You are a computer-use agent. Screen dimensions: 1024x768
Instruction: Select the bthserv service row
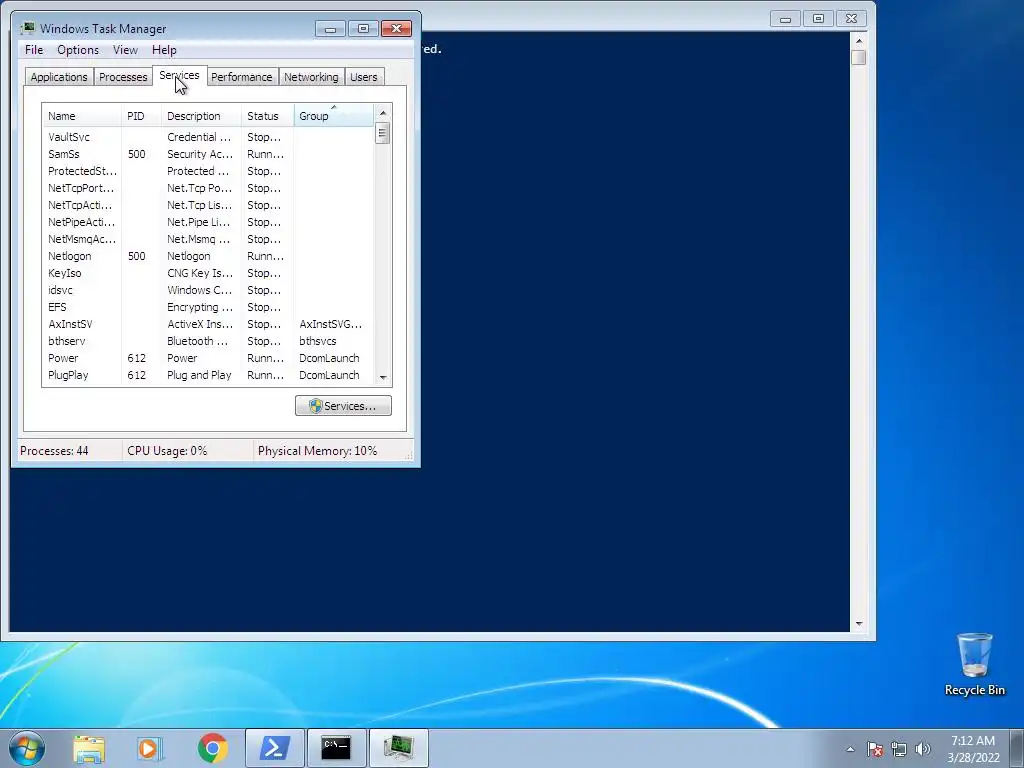(208, 341)
